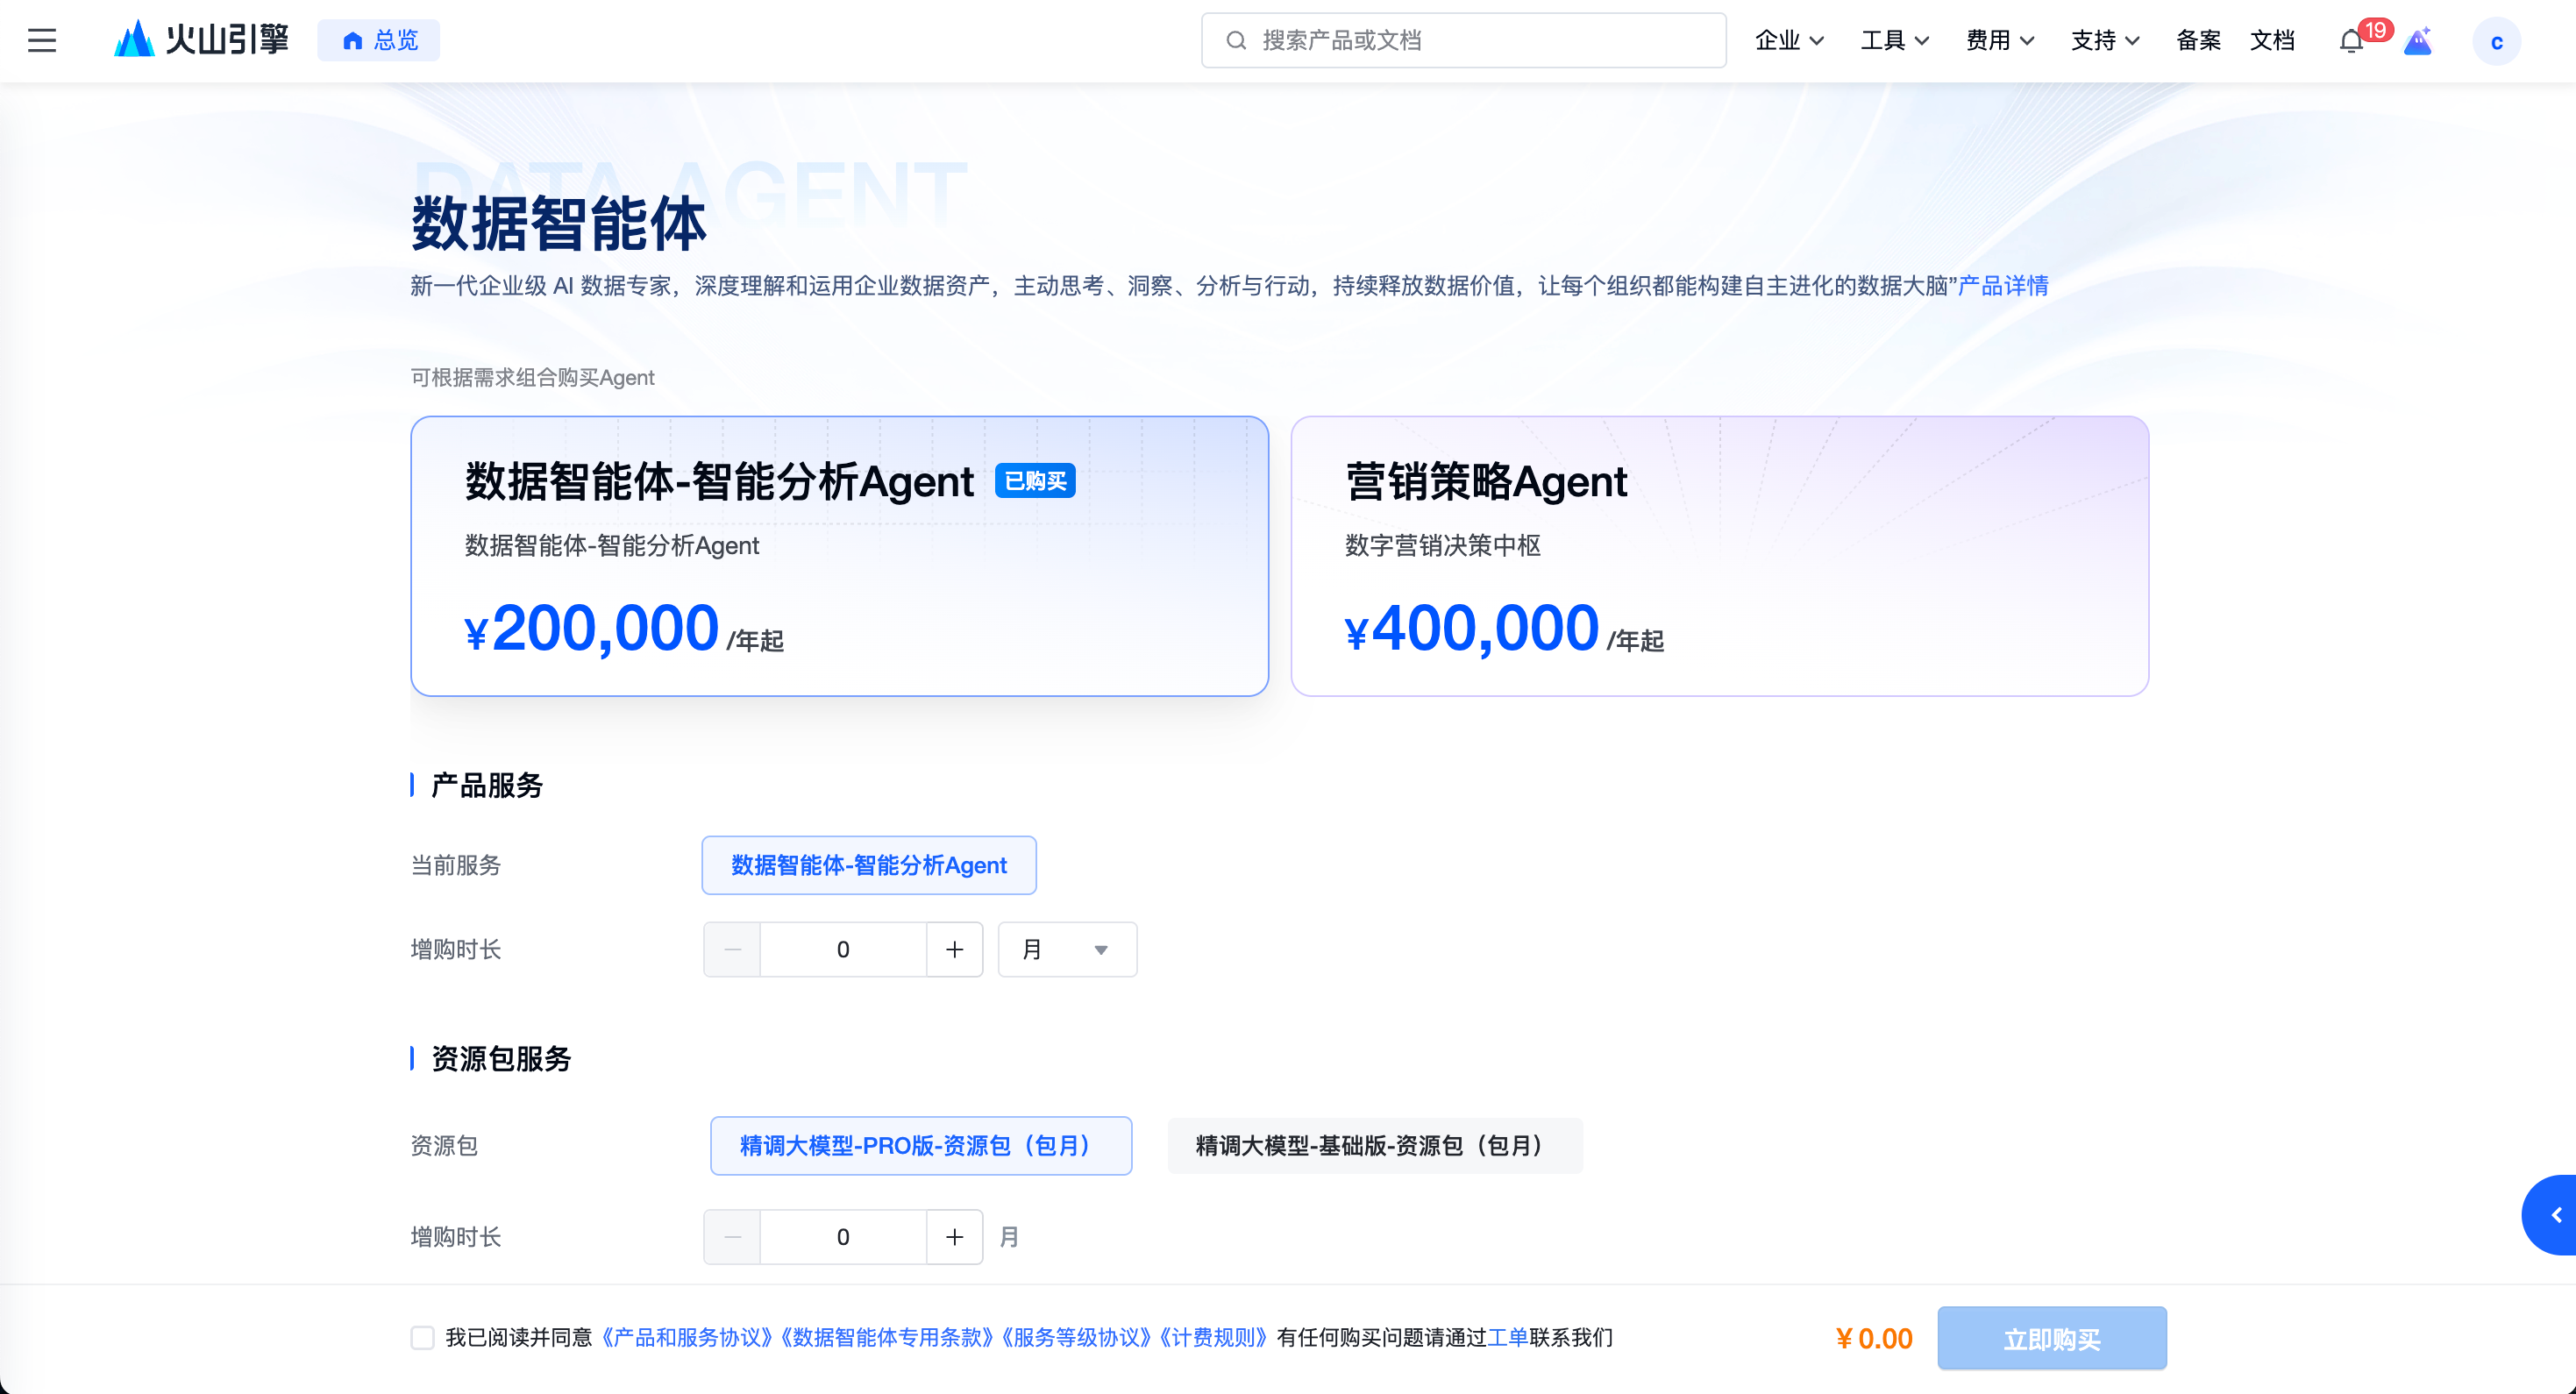2576x1394 pixels.
Task: Select 精调大模型-基础版-资源包 option
Action: click(1374, 1146)
